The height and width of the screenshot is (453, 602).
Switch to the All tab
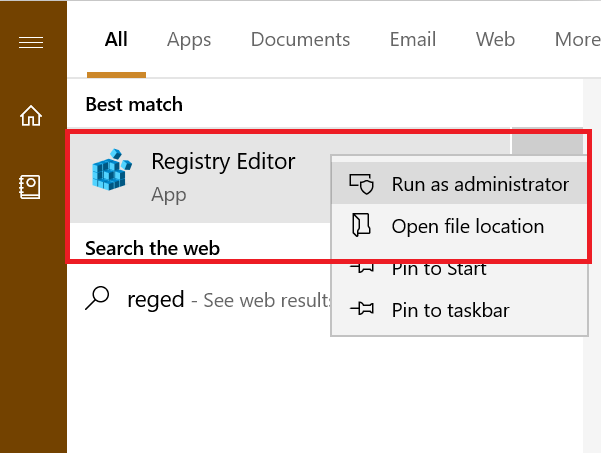tap(116, 39)
